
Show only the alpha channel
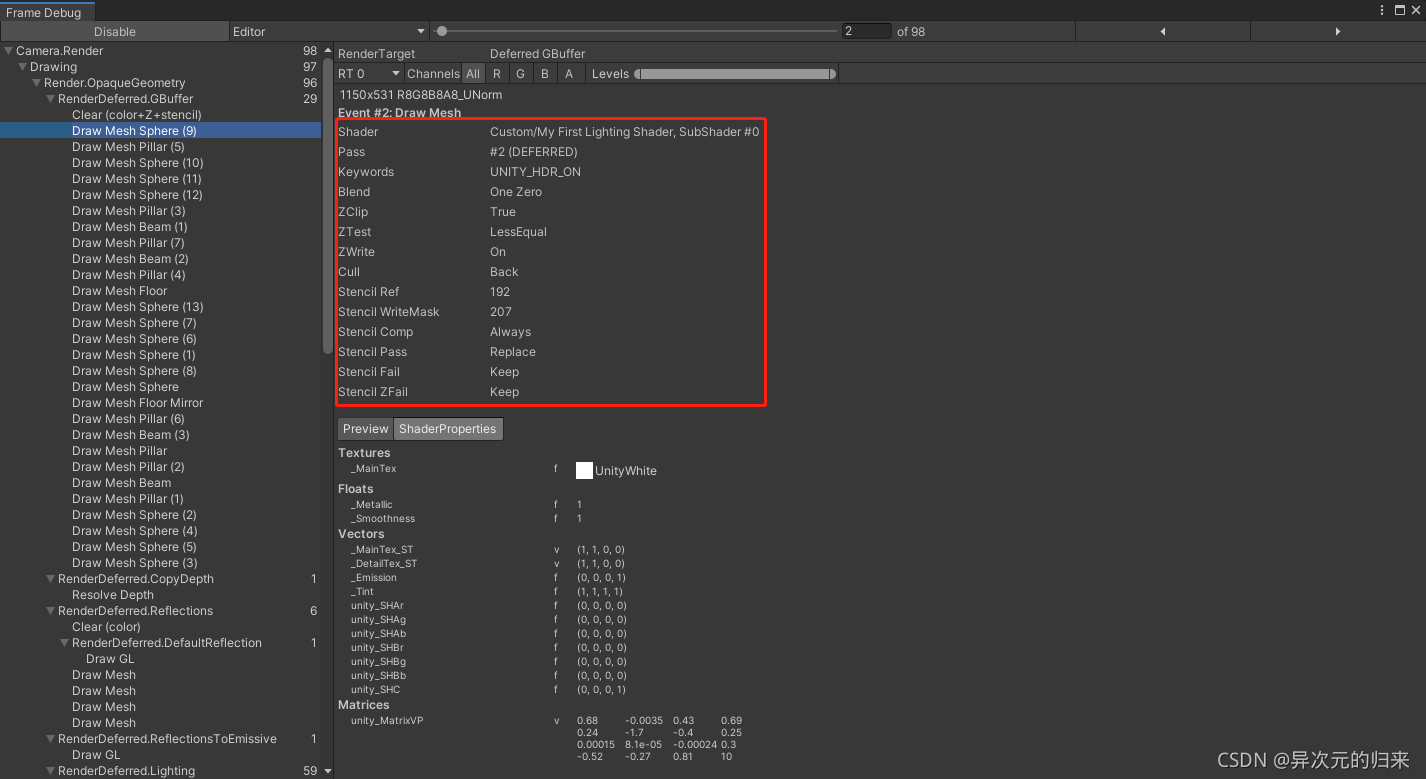tap(569, 73)
